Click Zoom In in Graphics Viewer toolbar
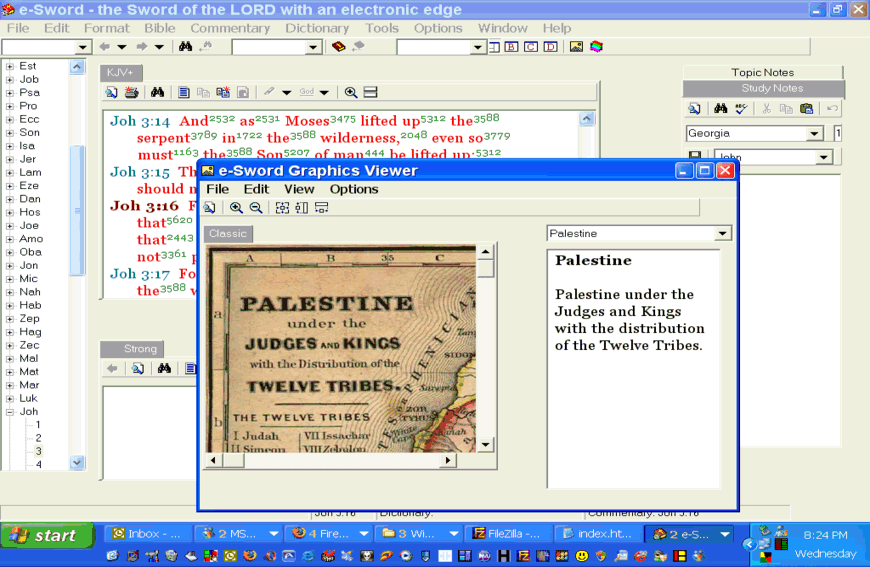The image size is (870, 567). (236, 207)
